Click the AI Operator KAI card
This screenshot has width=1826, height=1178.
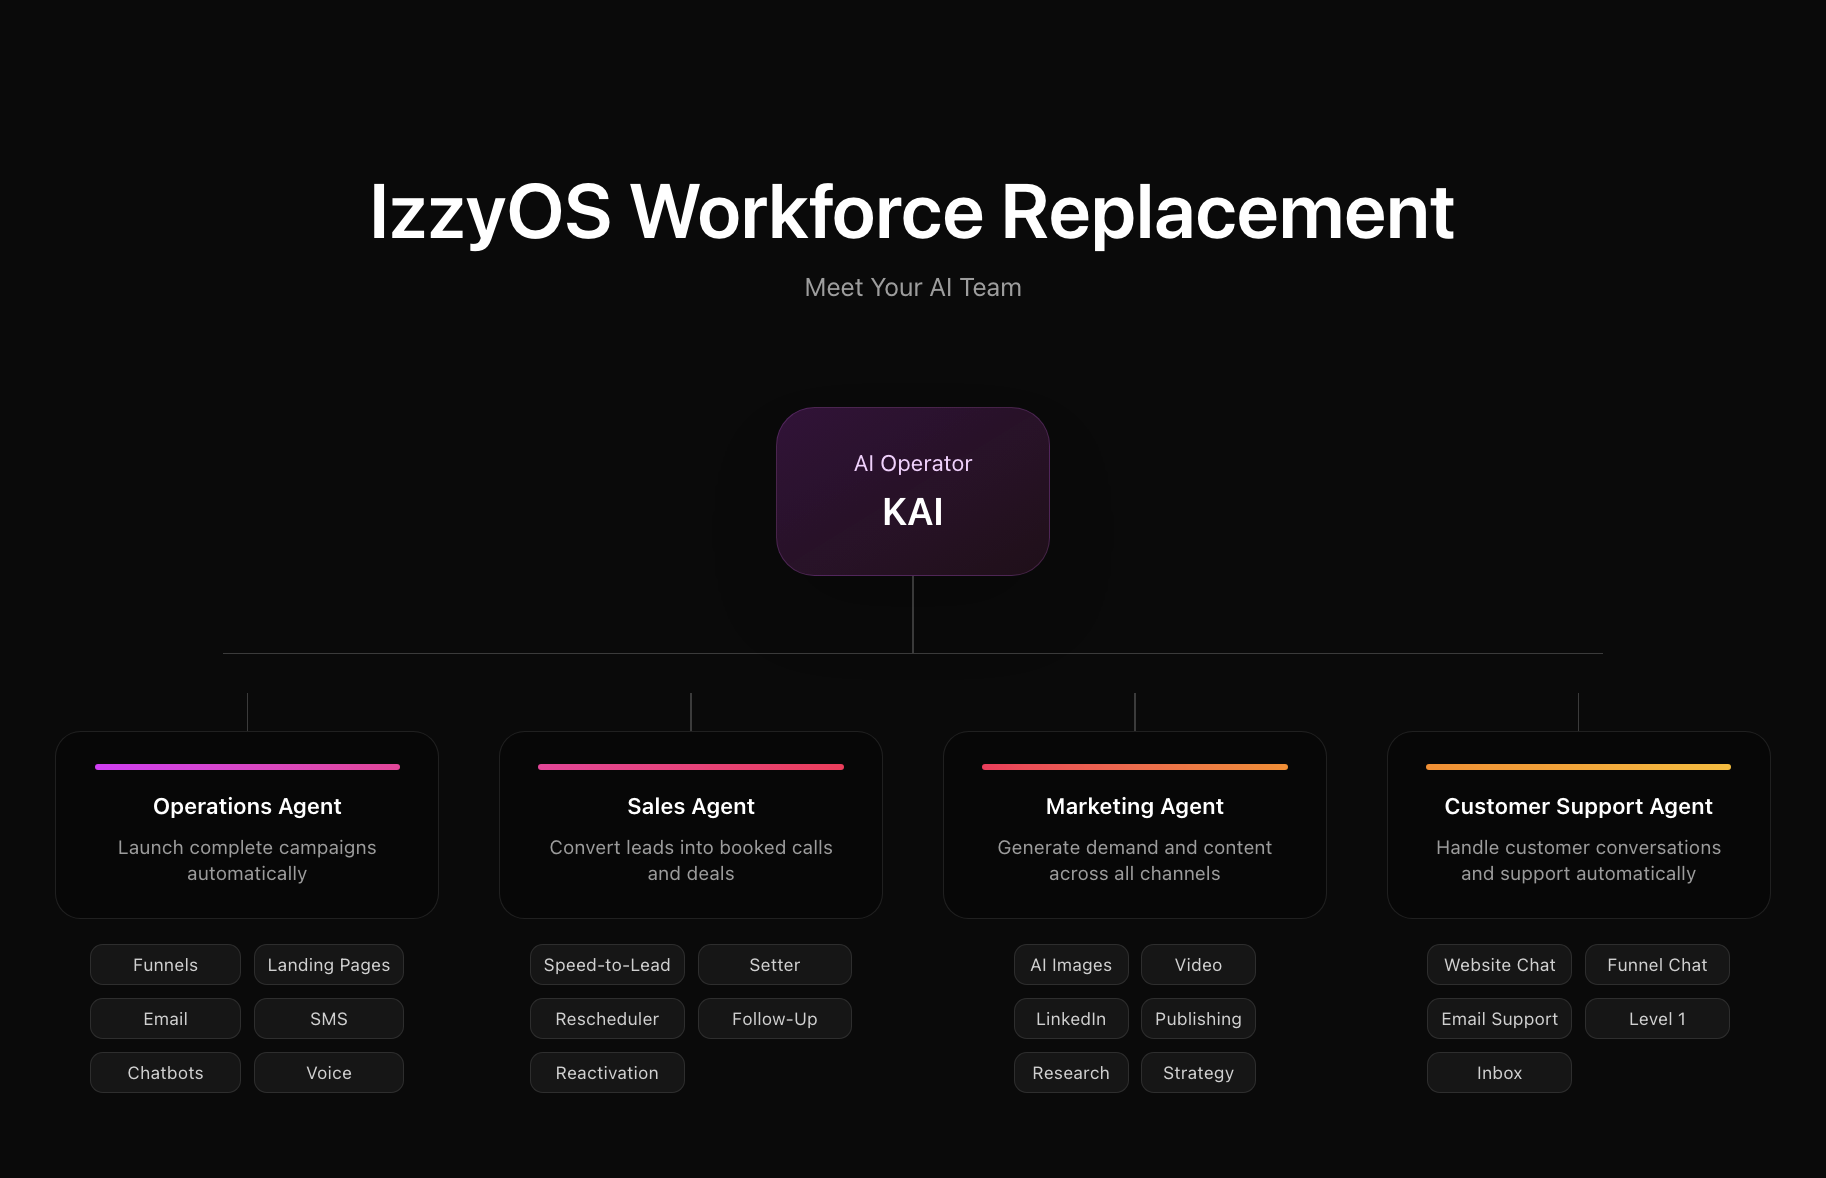point(912,491)
